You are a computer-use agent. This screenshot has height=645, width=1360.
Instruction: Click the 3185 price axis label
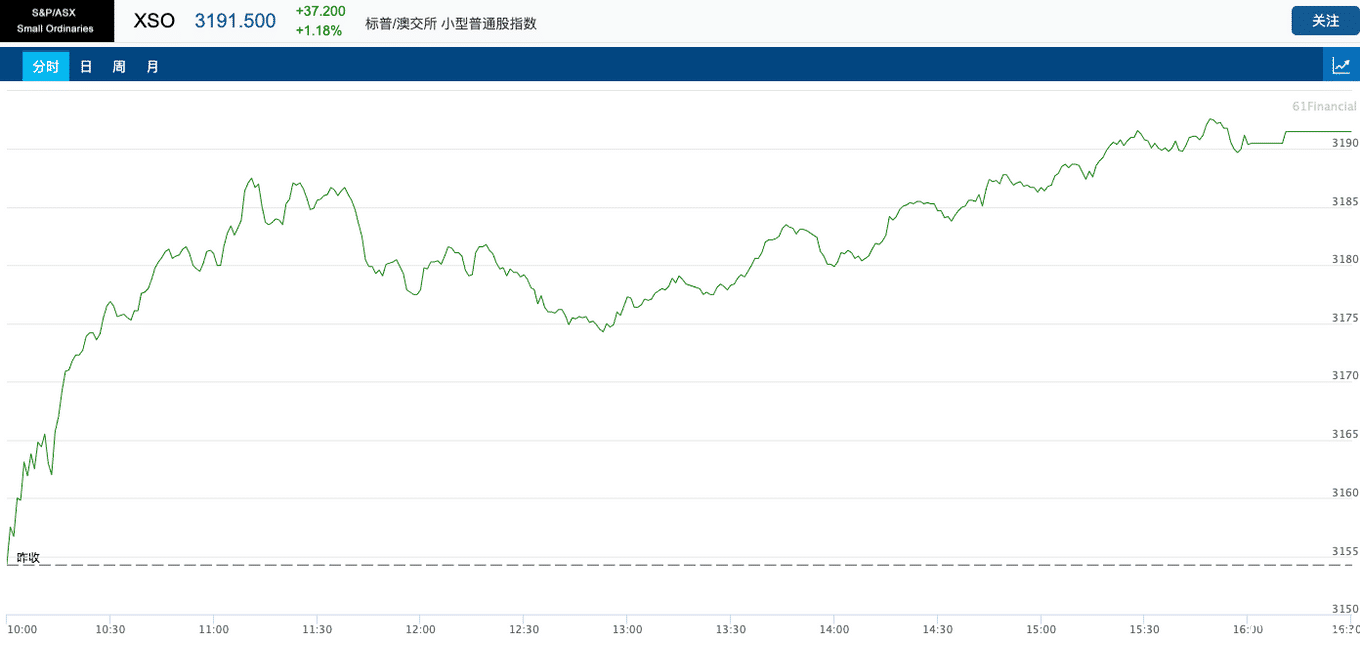(x=1345, y=201)
